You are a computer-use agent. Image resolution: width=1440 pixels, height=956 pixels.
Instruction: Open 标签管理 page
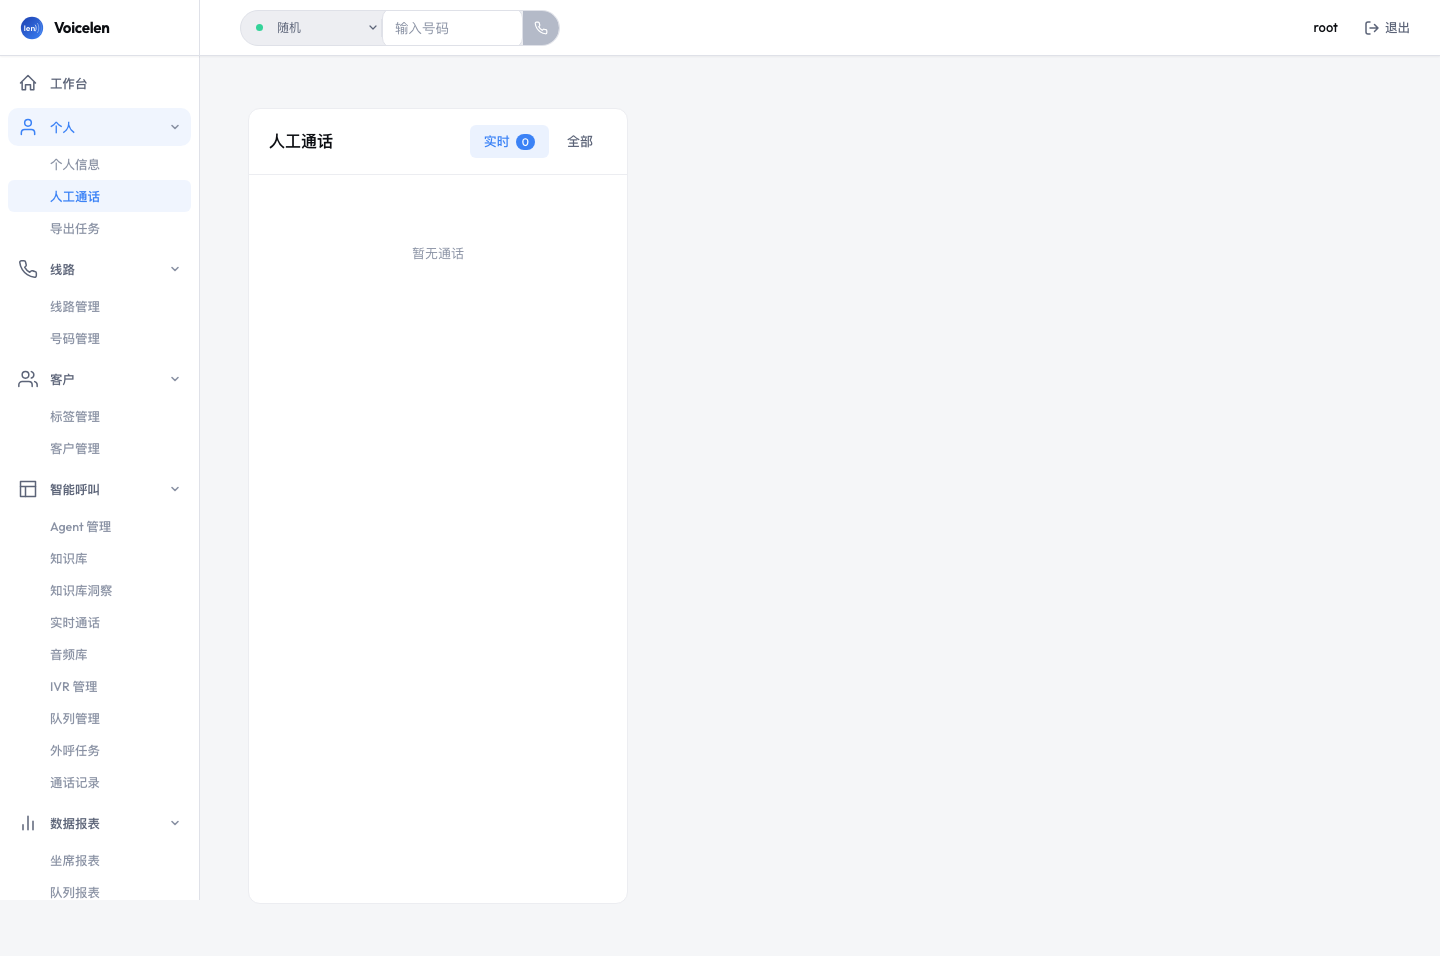(99, 416)
